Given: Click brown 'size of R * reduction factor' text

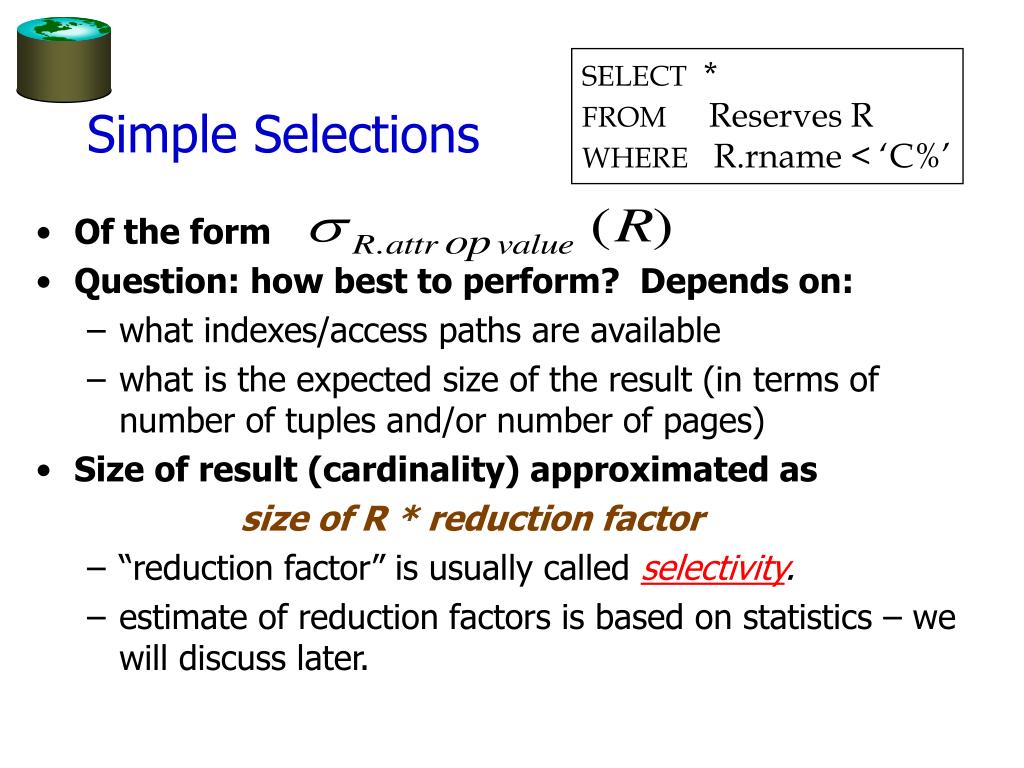Looking at the screenshot, I should [474, 519].
